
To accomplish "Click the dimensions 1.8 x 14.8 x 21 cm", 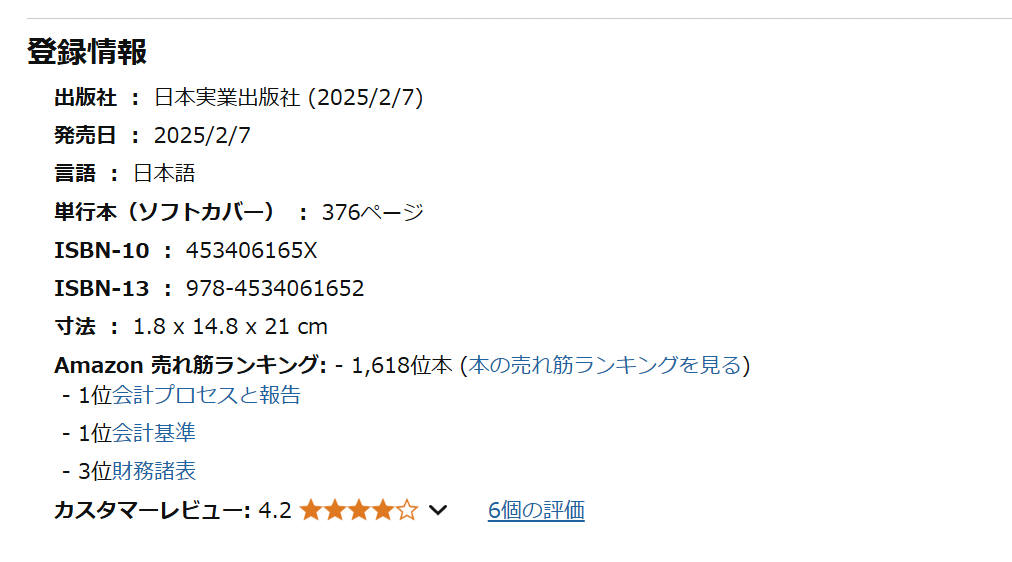I will [230, 327].
